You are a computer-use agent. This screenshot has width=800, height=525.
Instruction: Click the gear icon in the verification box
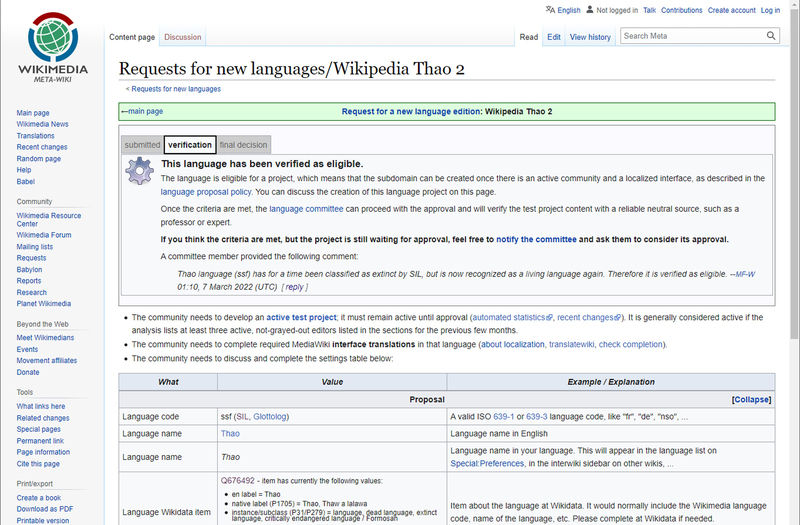[x=139, y=171]
